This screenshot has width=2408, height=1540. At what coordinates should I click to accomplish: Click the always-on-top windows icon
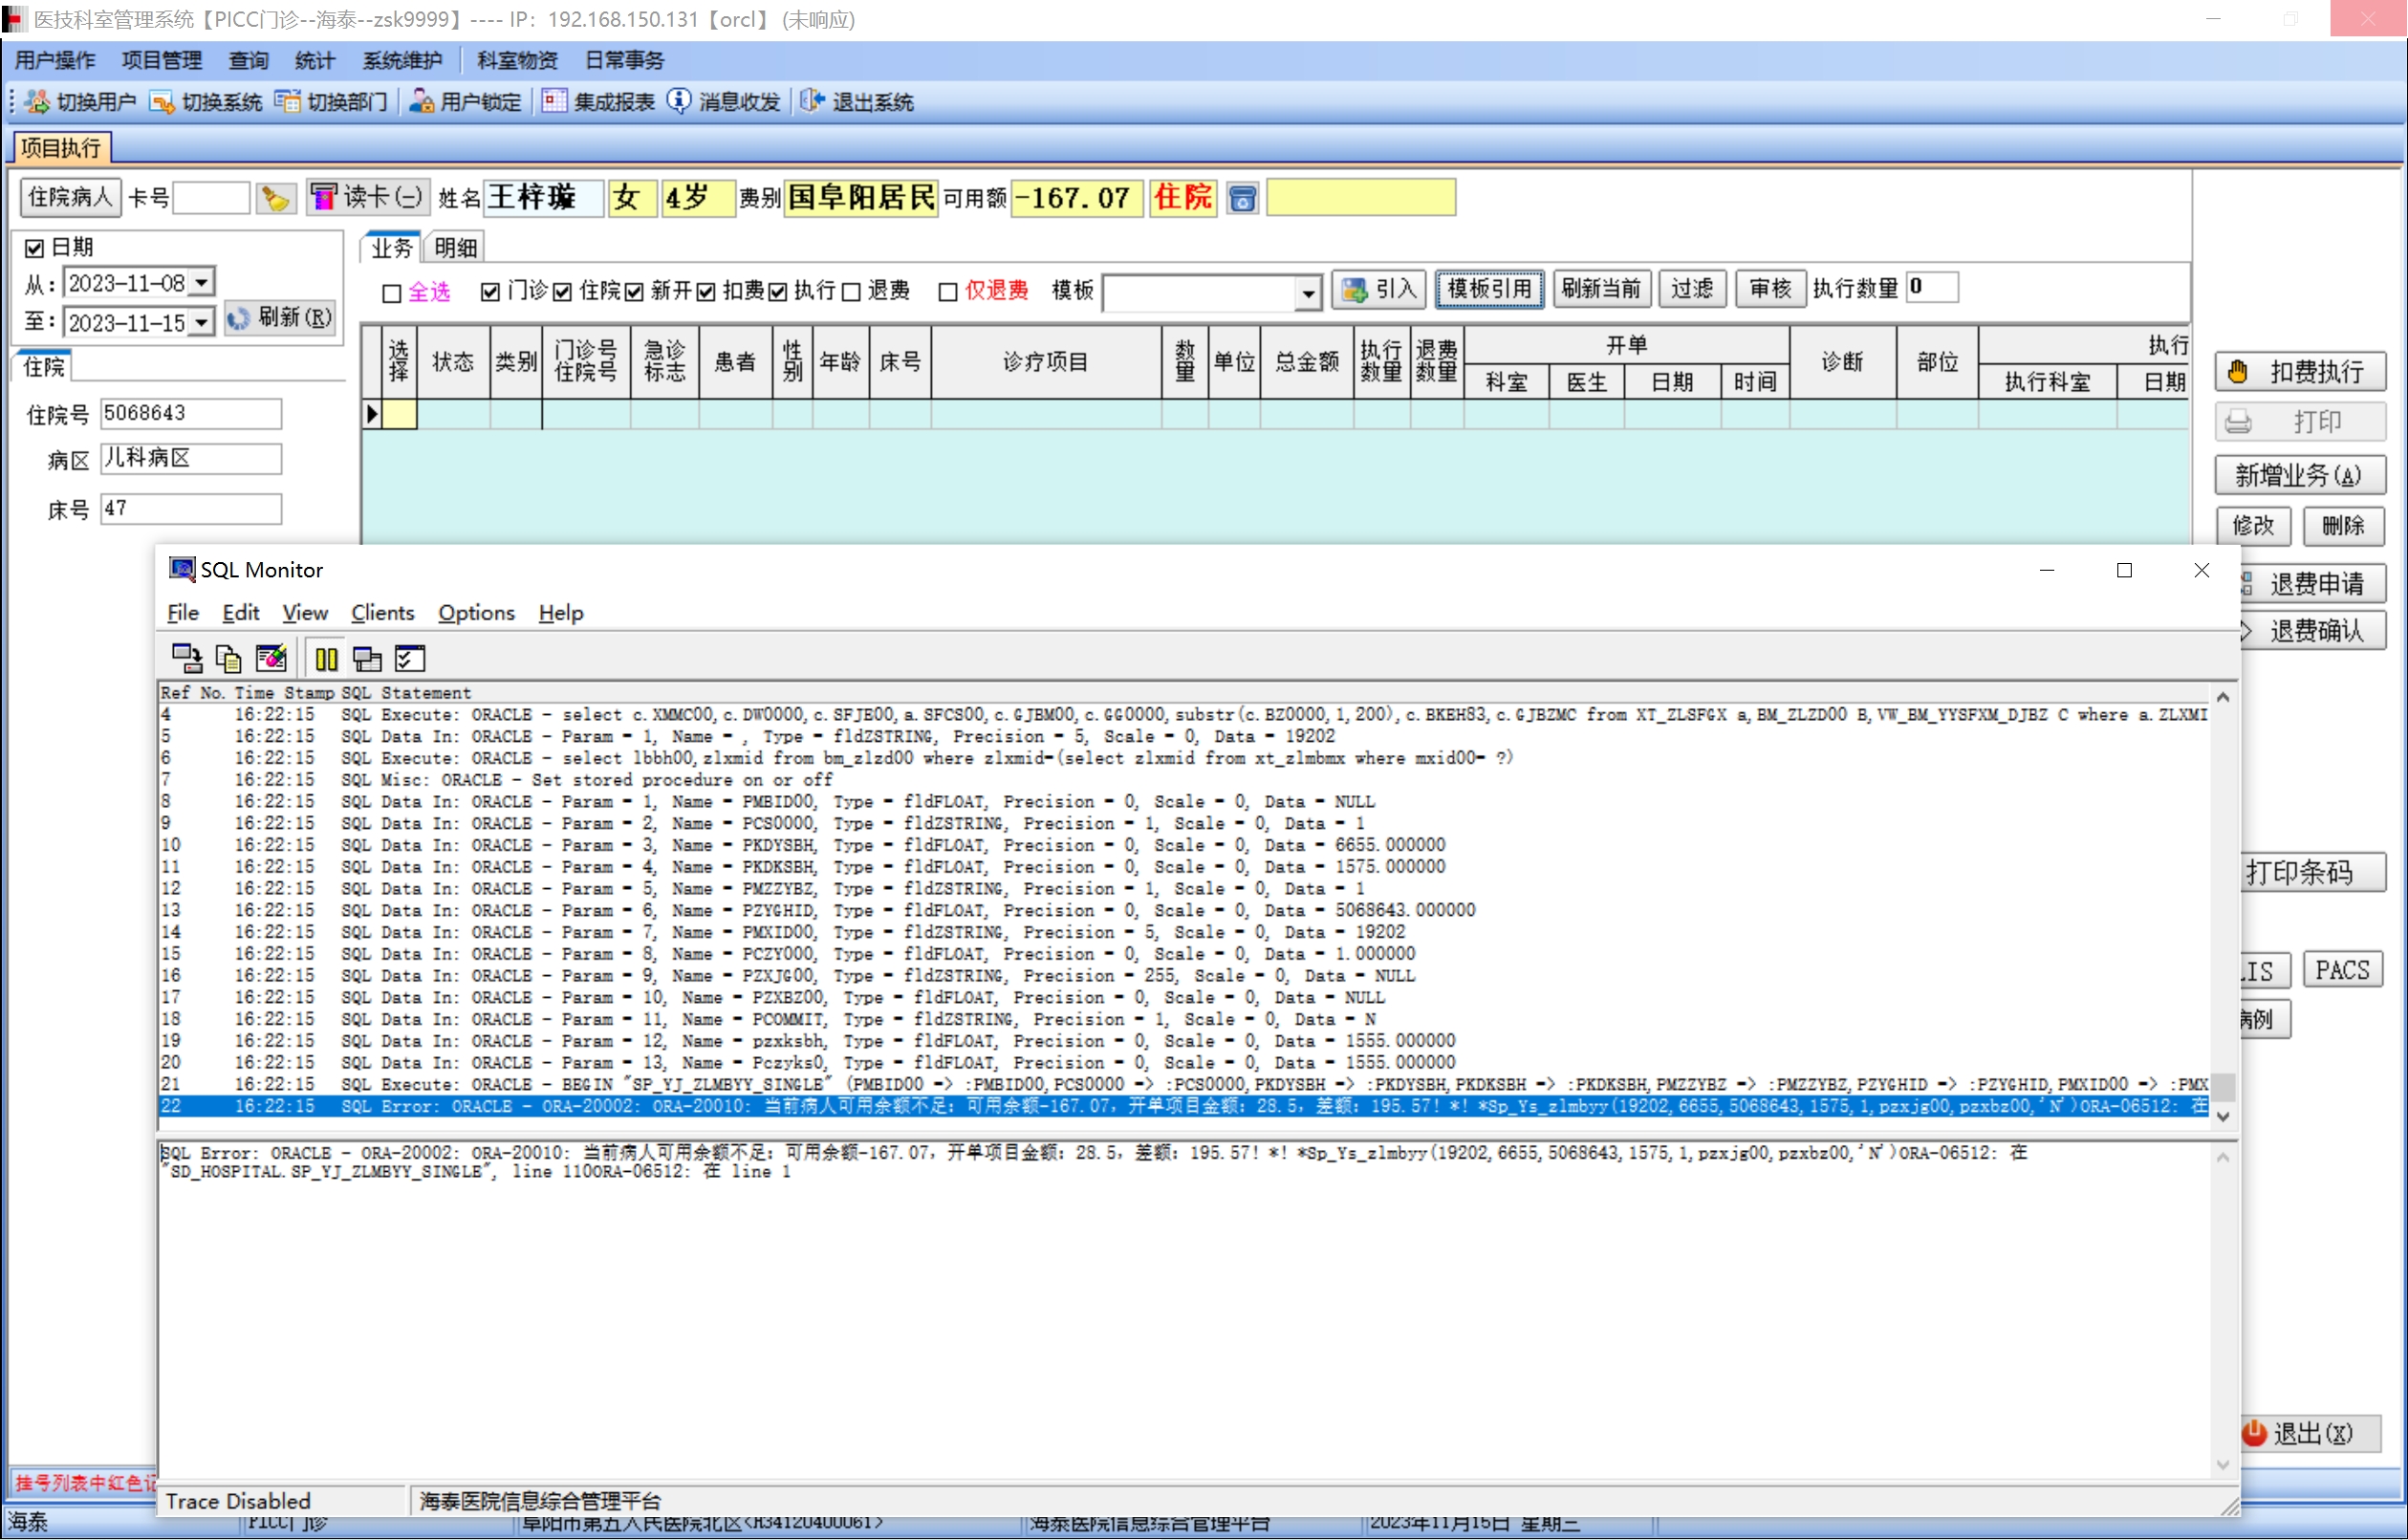(367, 658)
